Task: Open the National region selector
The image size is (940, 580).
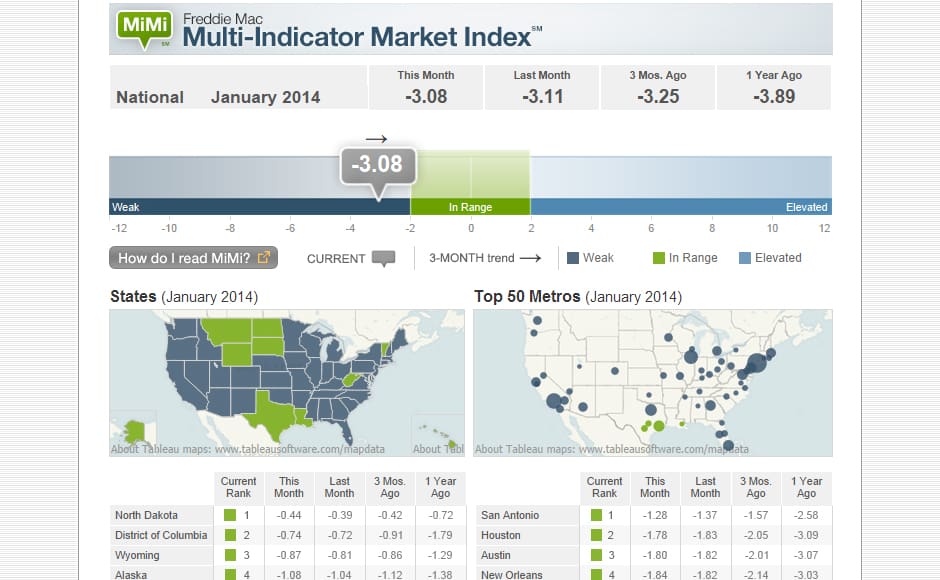Action: [x=149, y=97]
